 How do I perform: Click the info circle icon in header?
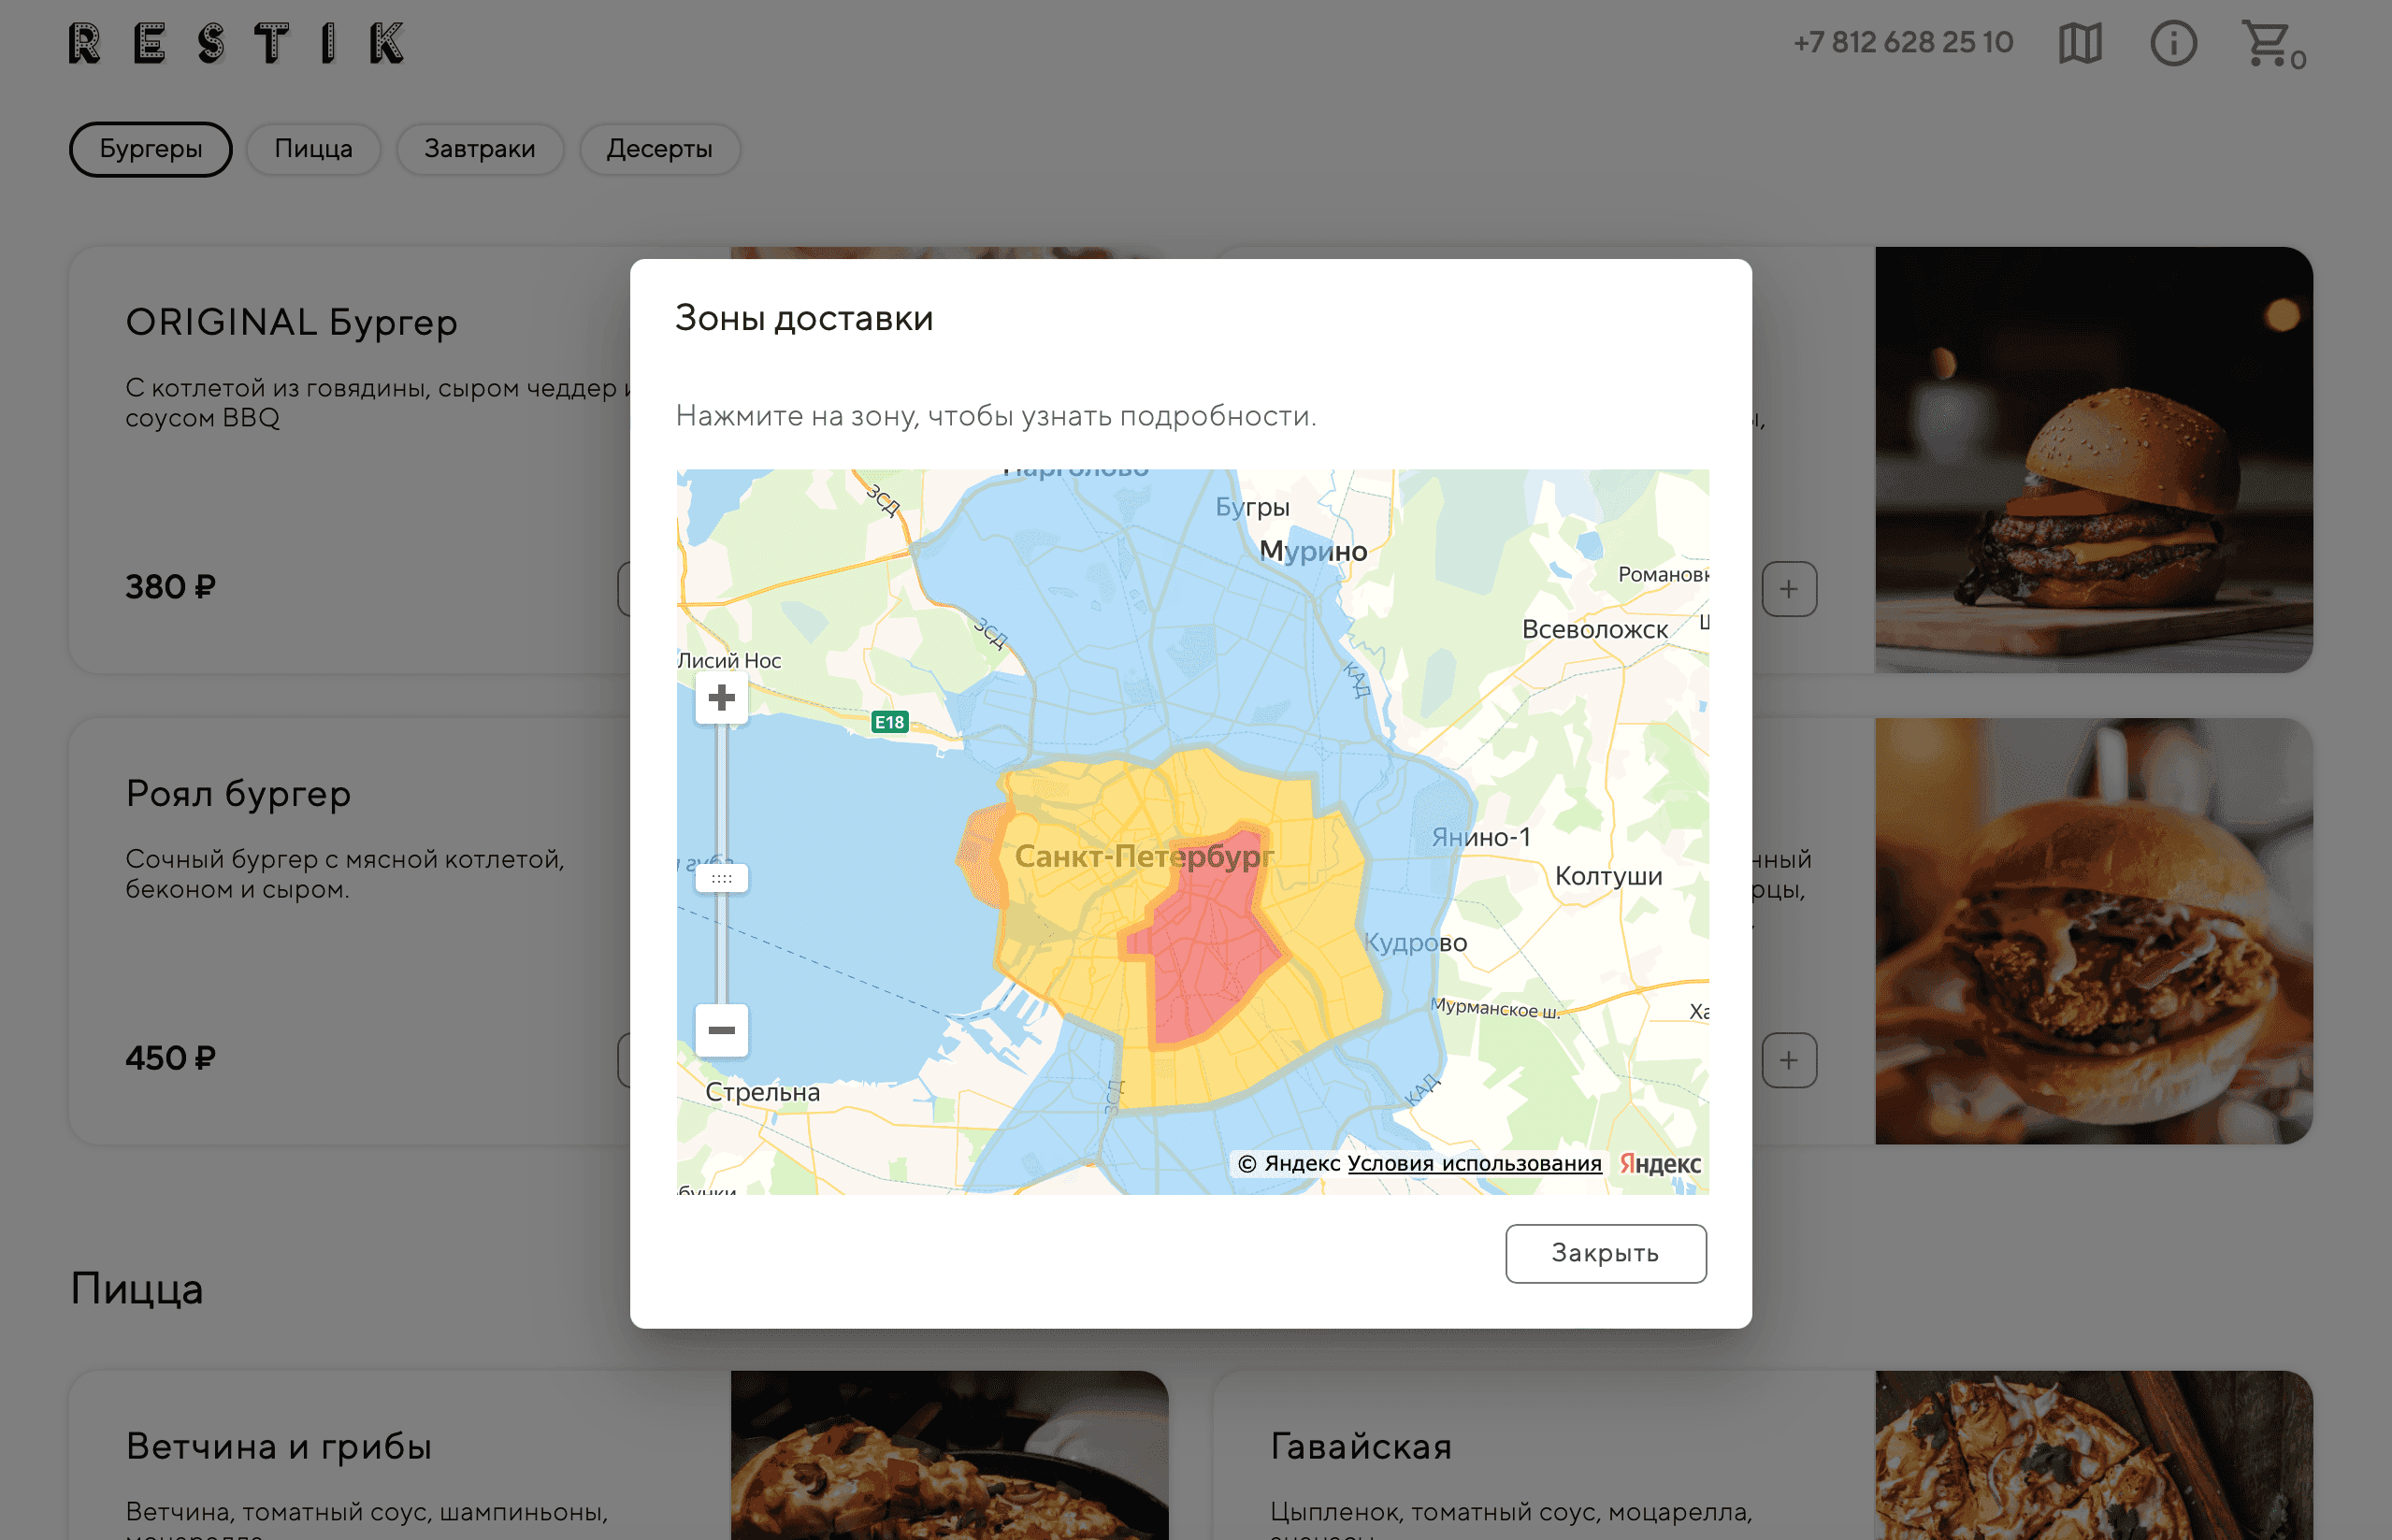[x=2173, y=43]
